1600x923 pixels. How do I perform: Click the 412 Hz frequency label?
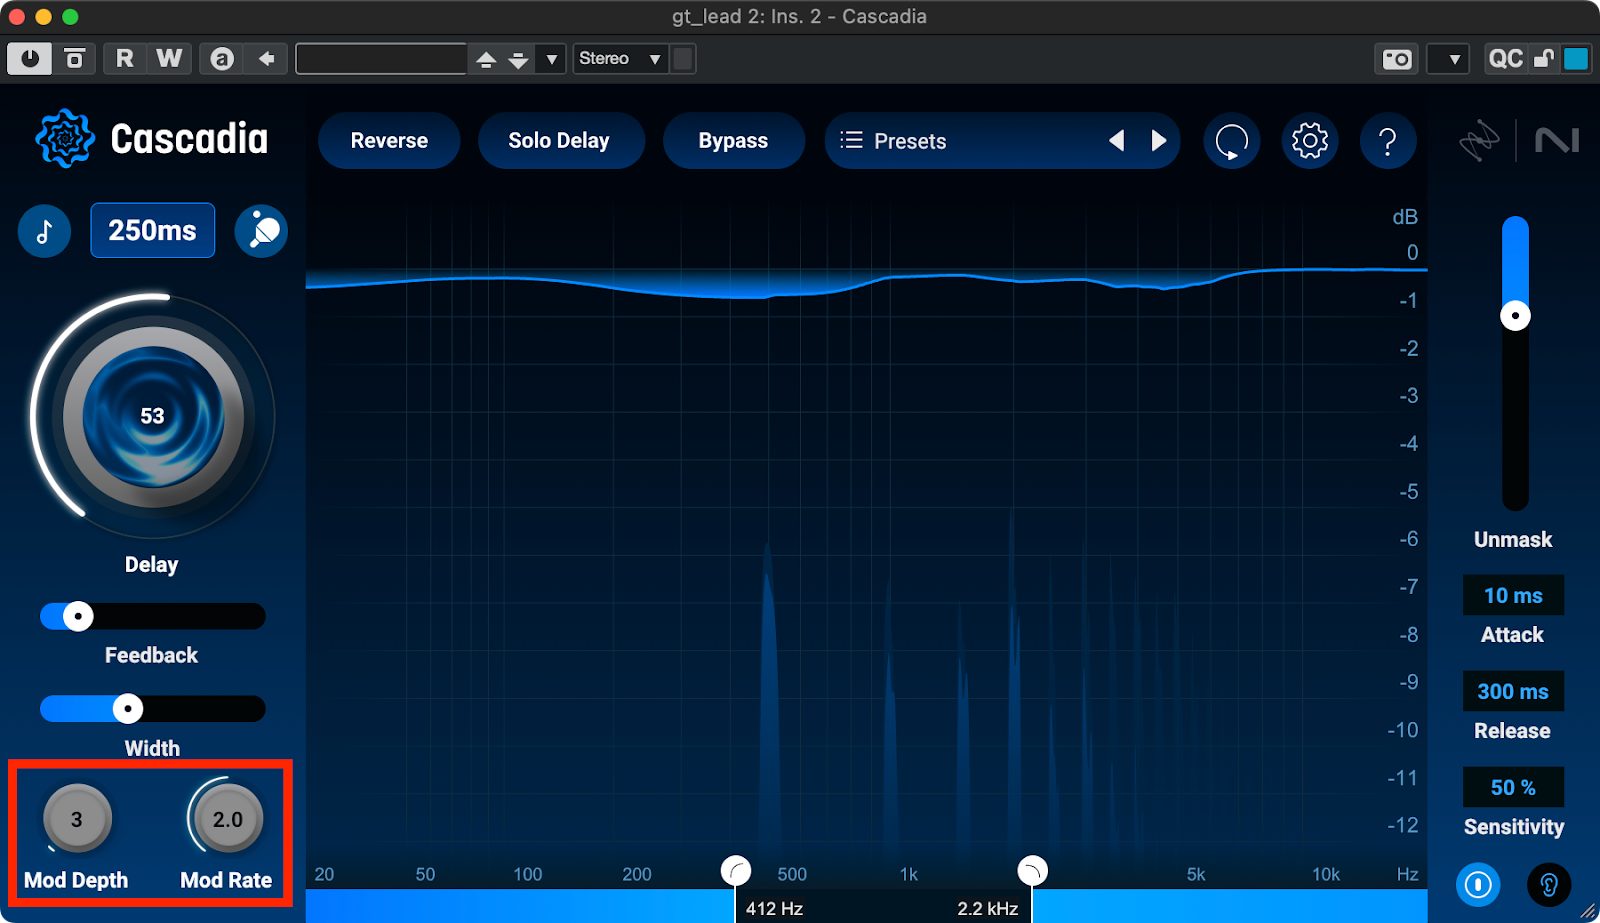pos(774,908)
